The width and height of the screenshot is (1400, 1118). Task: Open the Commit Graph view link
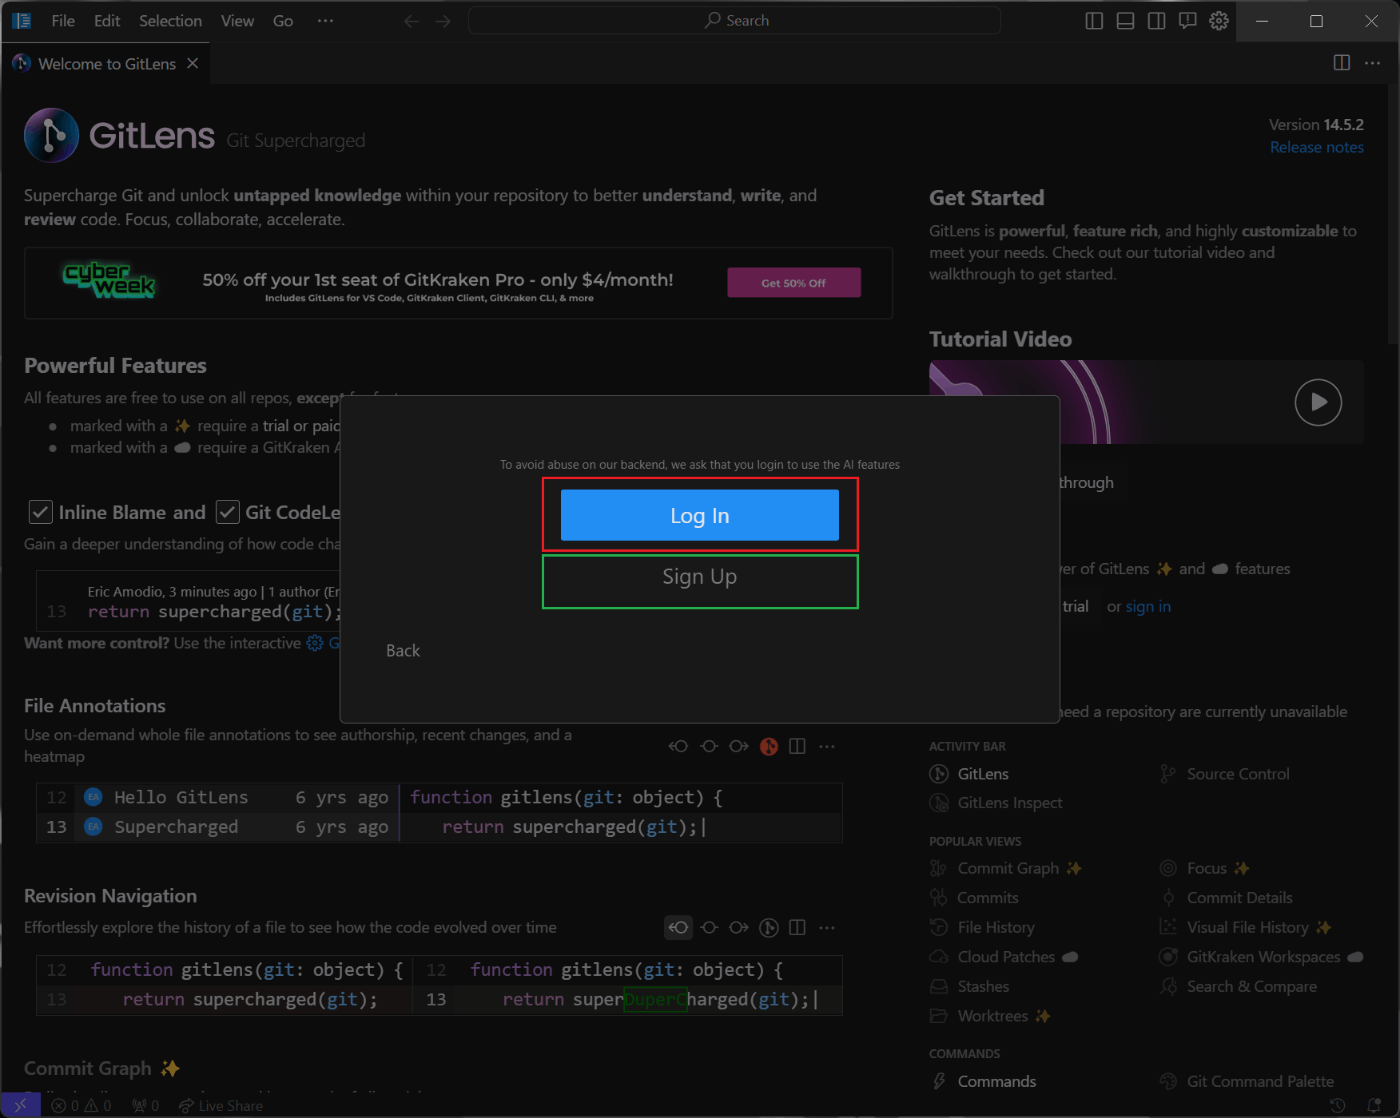pos(1006,868)
